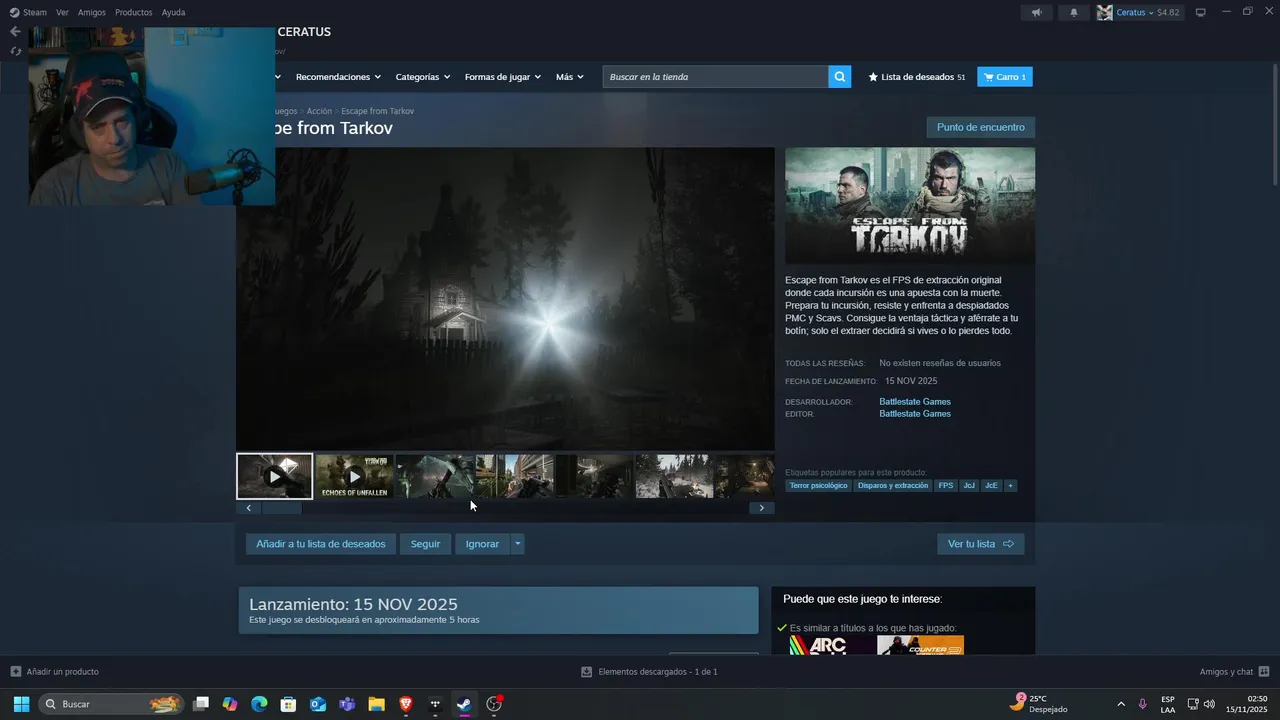
Task: Open Brave browser from taskbar
Action: click(x=406, y=704)
